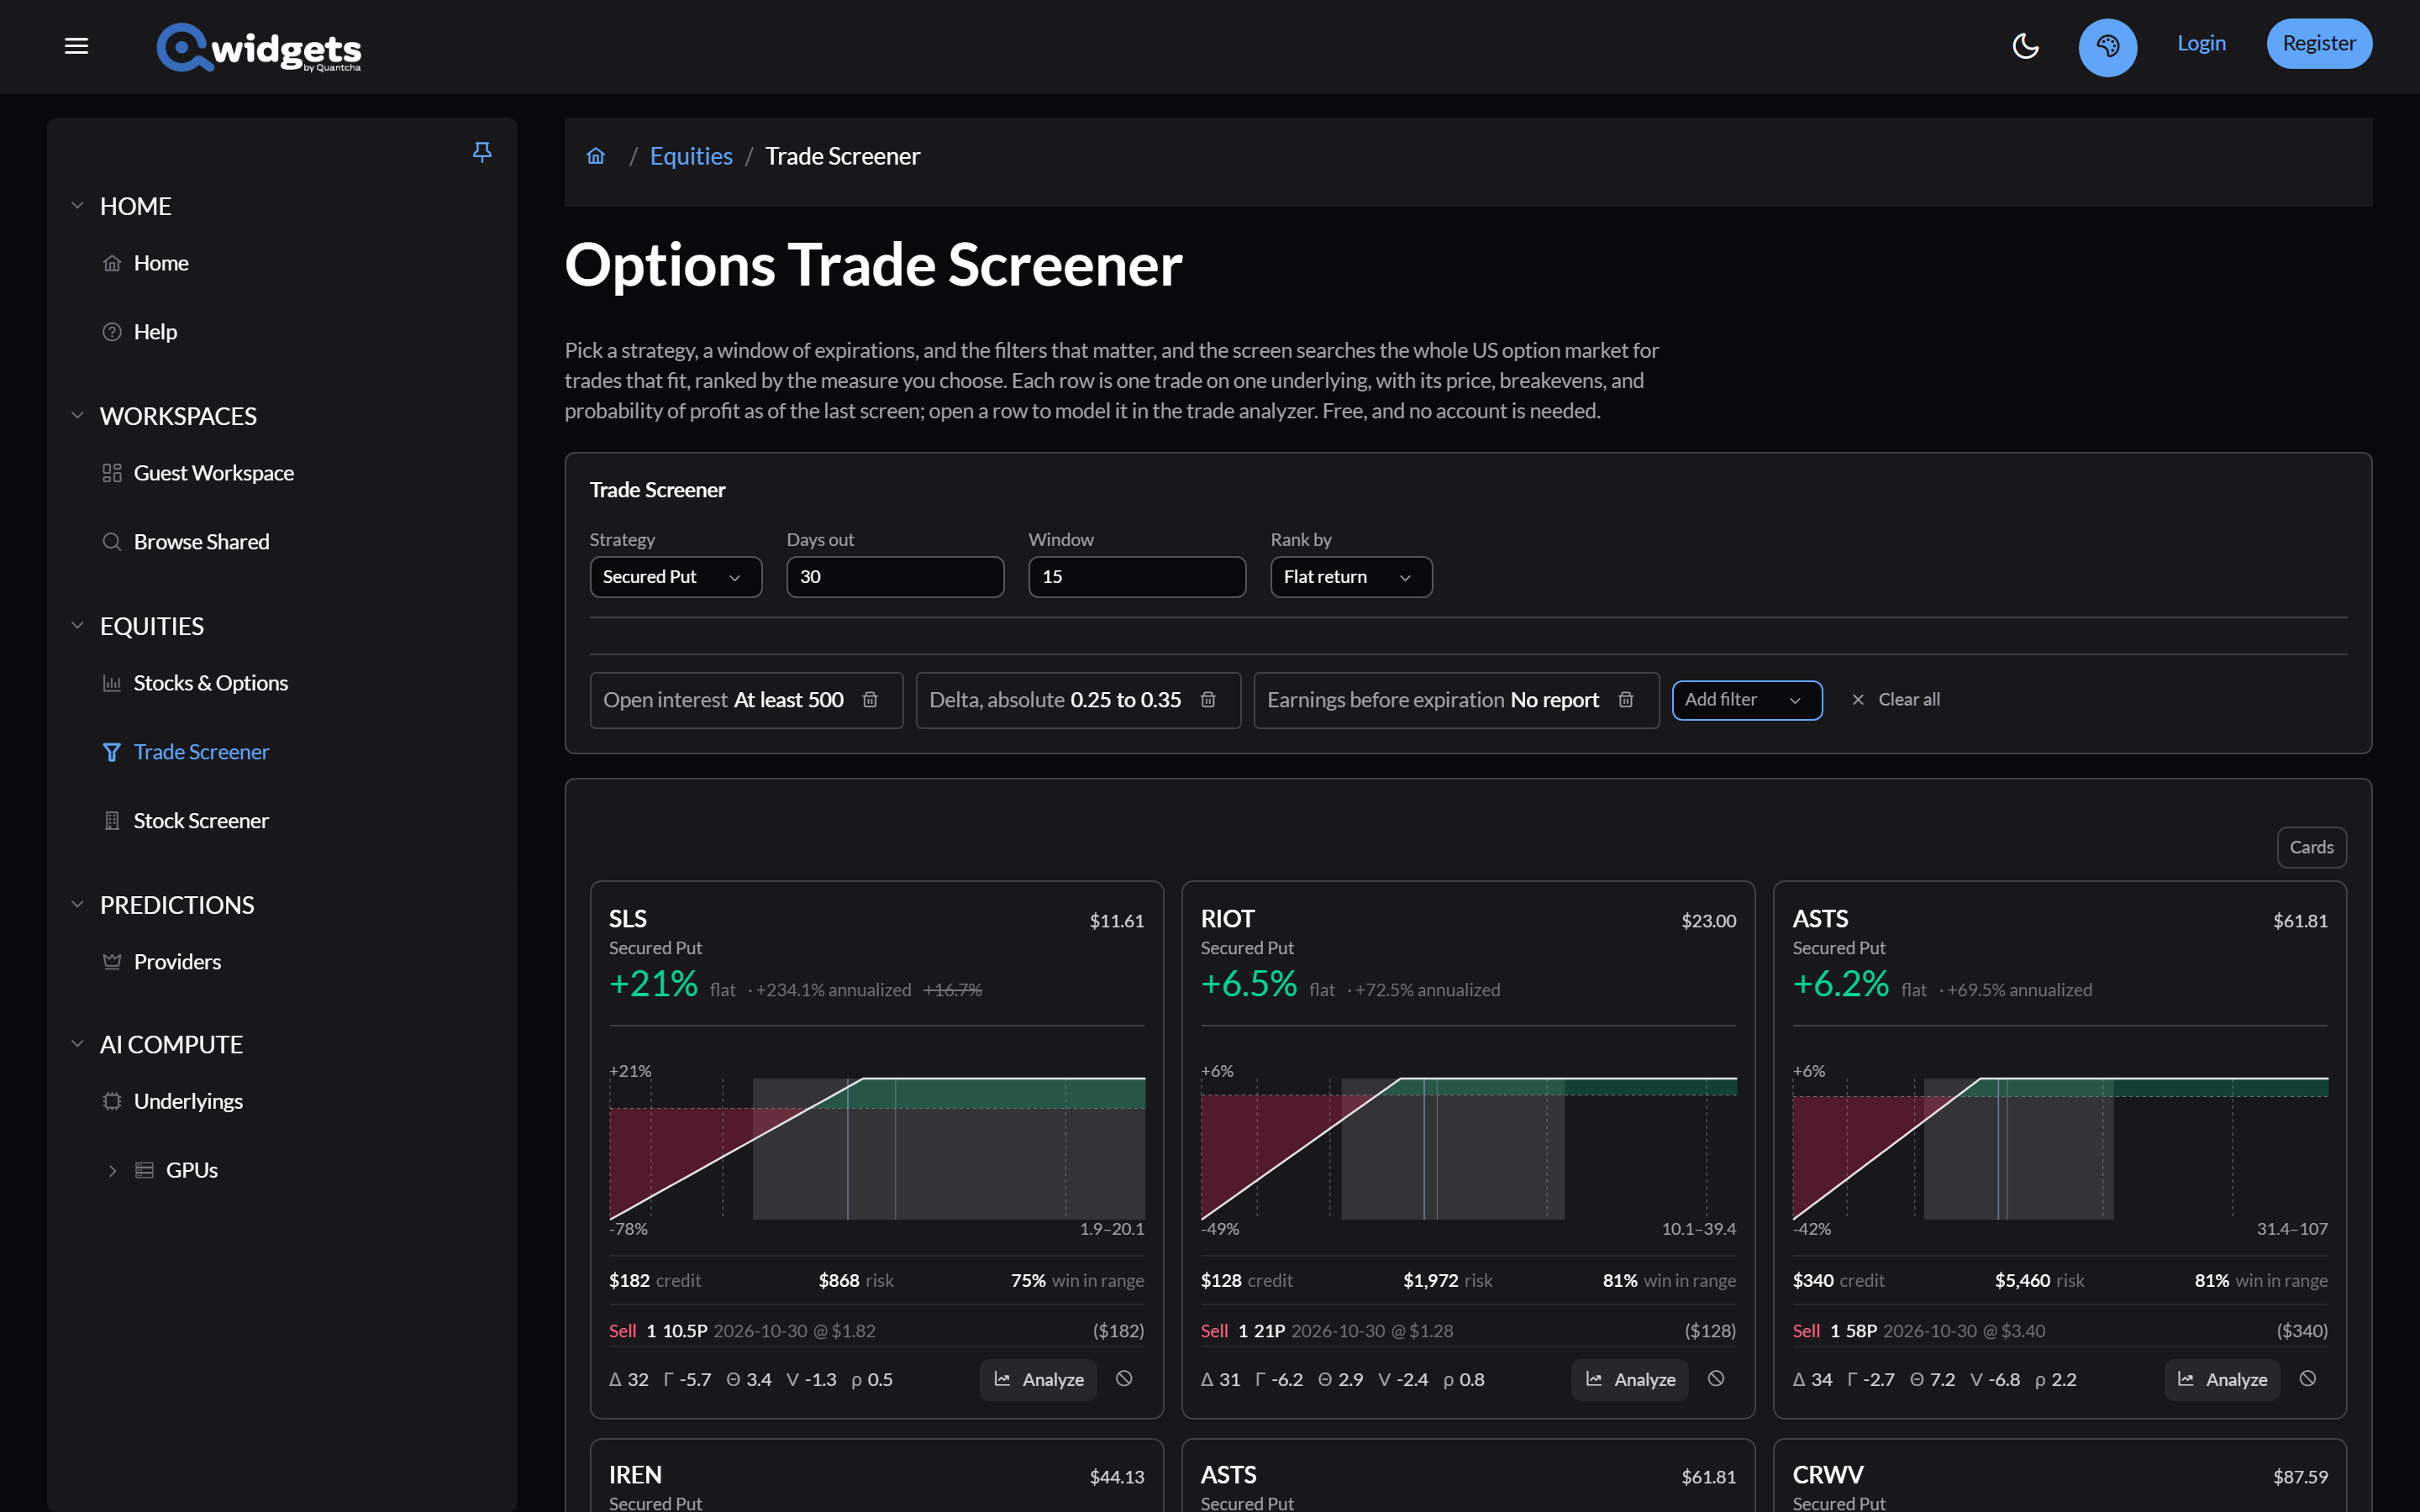Collapse the EQUITIES section
Screen dimensions: 2420x1512
[77, 625]
